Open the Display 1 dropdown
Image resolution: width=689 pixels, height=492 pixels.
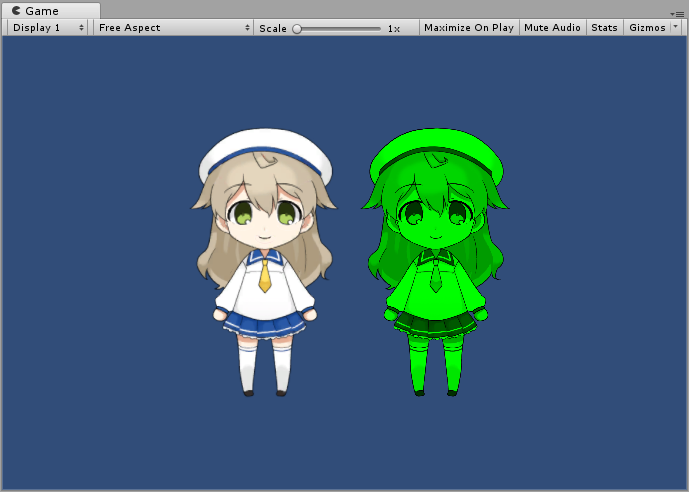(x=47, y=28)
